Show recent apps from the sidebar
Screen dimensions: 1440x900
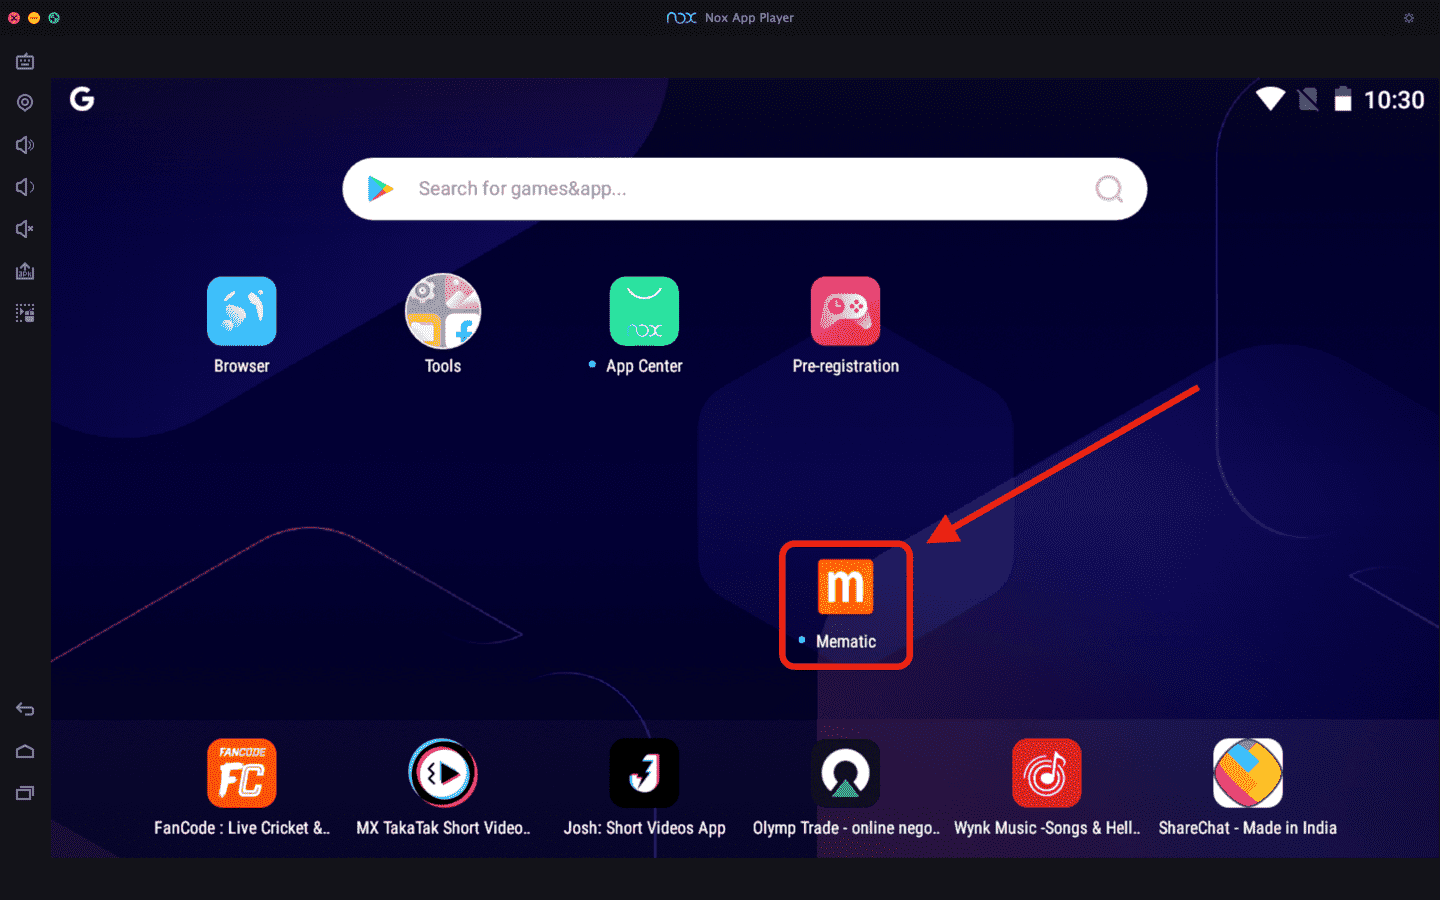25,793
